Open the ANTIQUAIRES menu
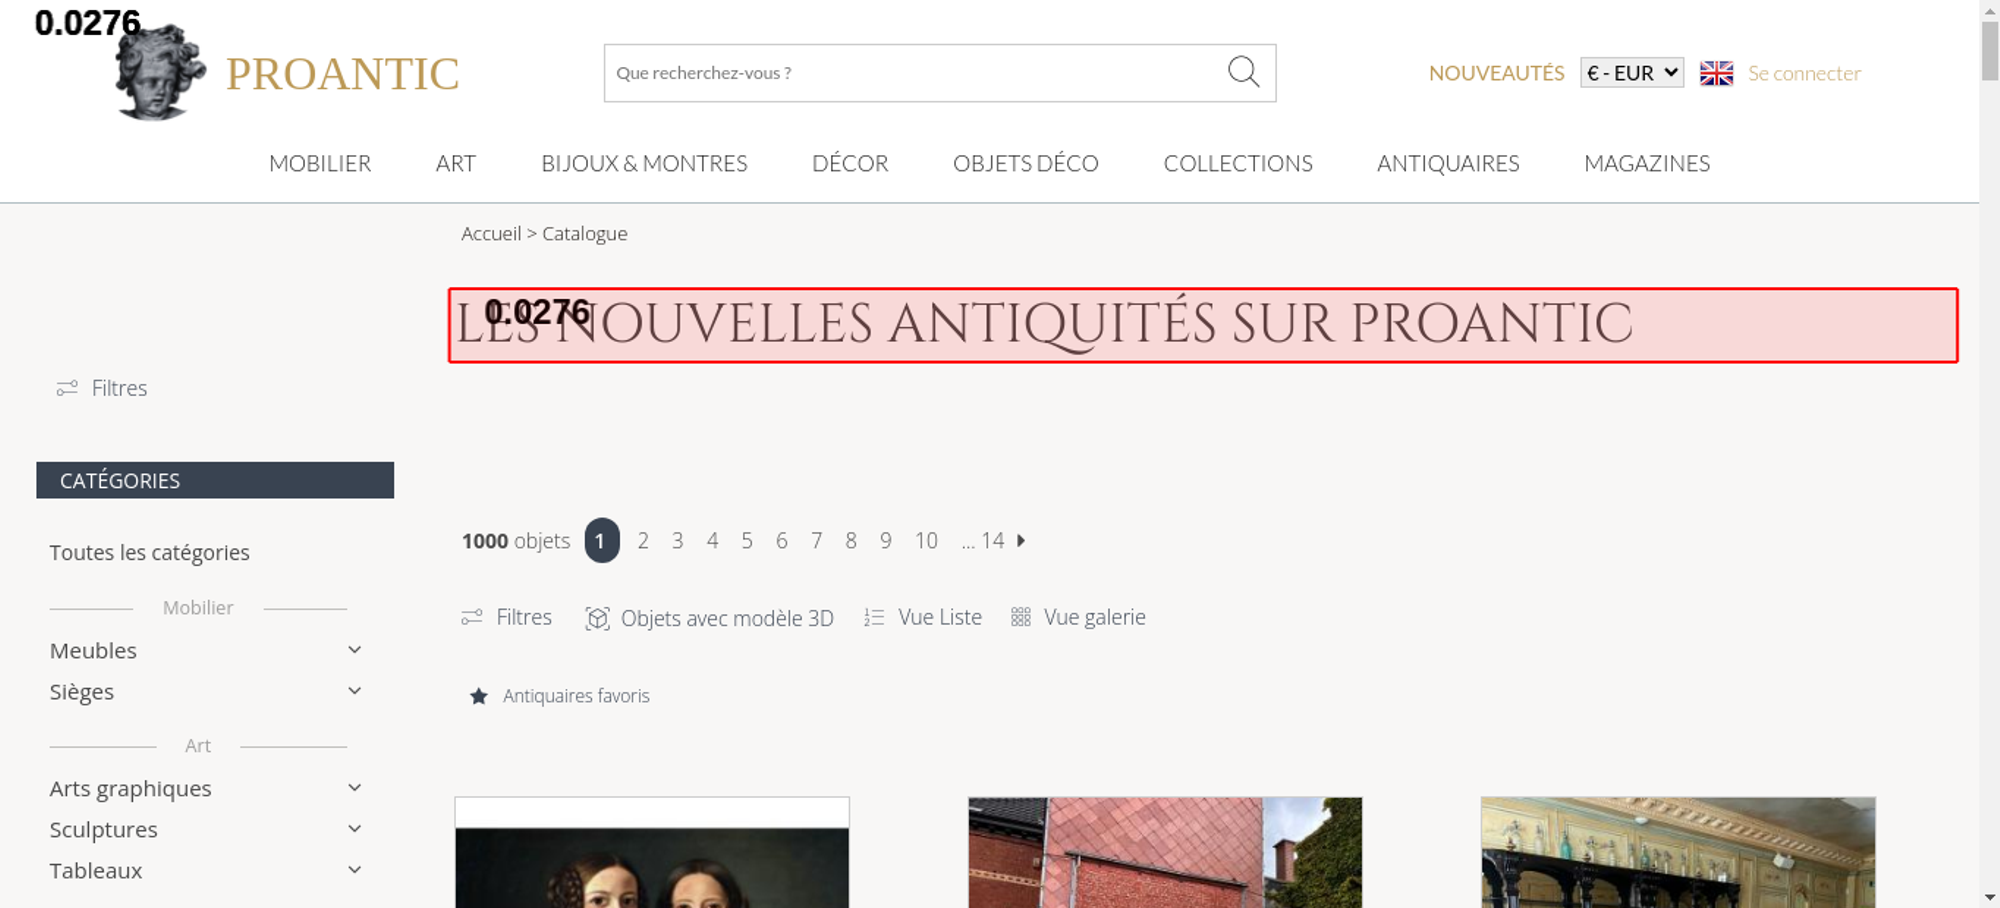Image resolution: width=2000 pixels, height=908 pixels. point(1448,163)
